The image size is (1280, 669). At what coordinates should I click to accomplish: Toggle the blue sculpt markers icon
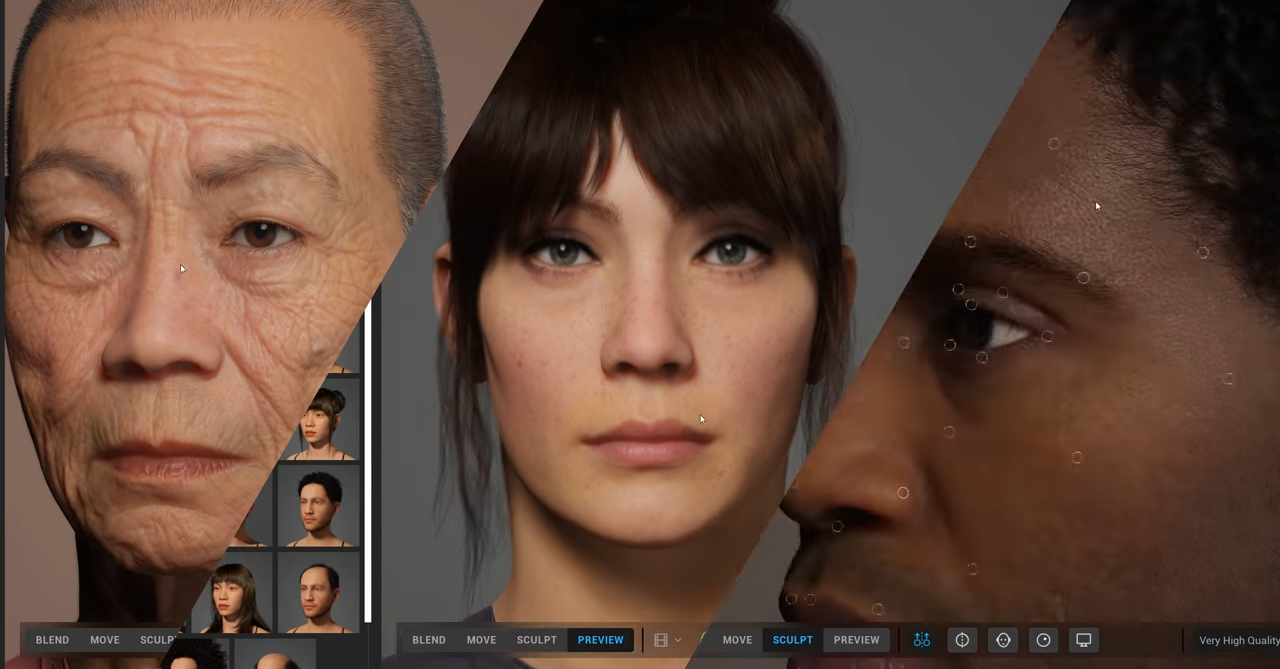tap(922, 640)
